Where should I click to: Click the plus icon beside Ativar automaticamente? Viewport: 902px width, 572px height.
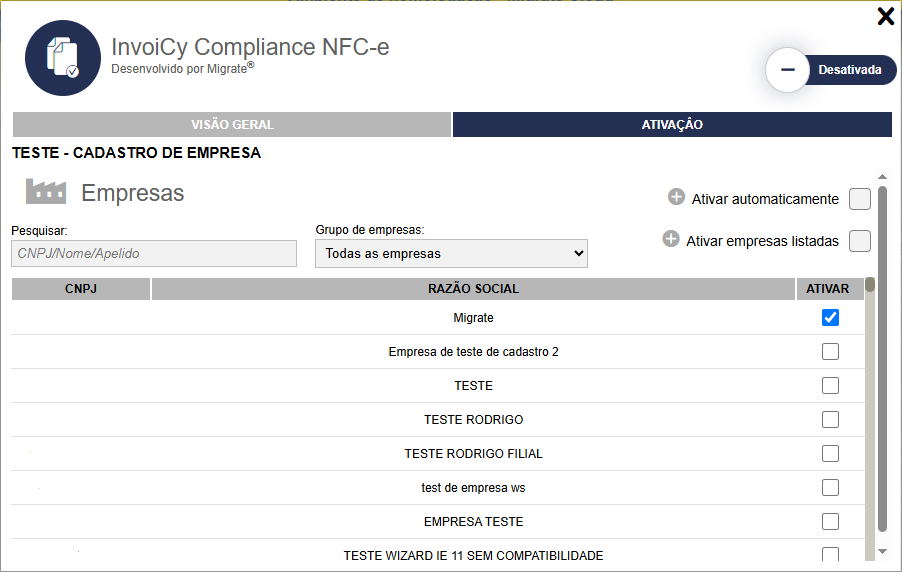click(676, 198)
